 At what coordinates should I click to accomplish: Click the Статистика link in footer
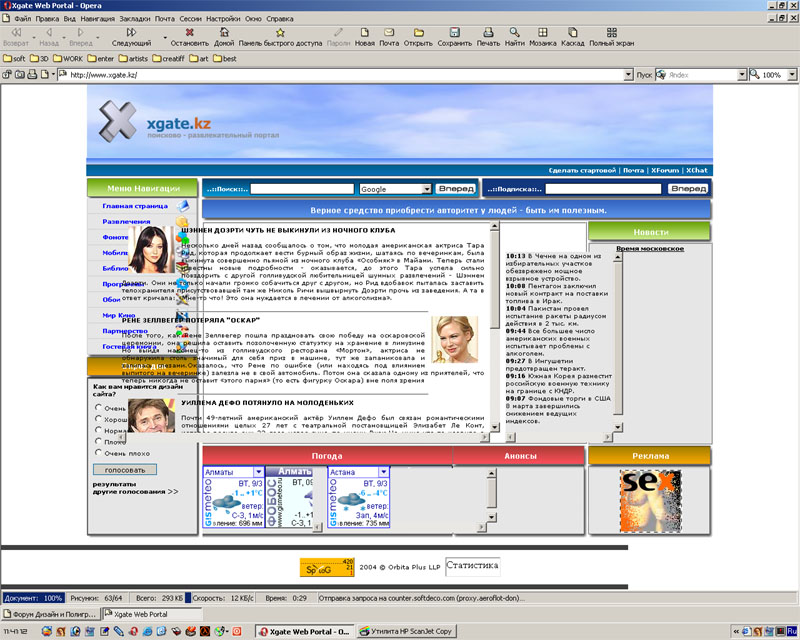pyautogui.click(x=472, y=565)
